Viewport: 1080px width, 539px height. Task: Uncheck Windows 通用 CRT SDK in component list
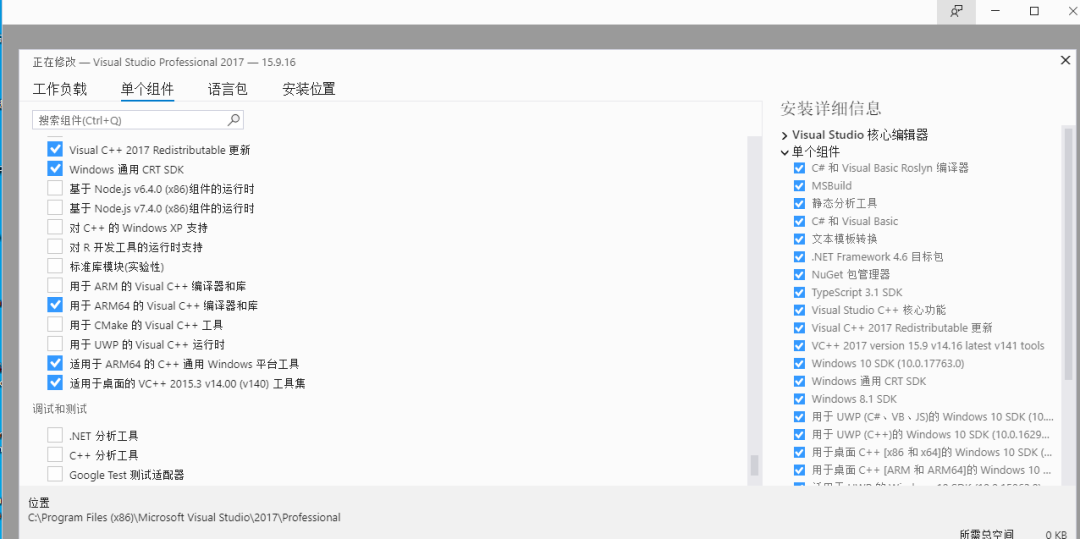coord(55,169)
